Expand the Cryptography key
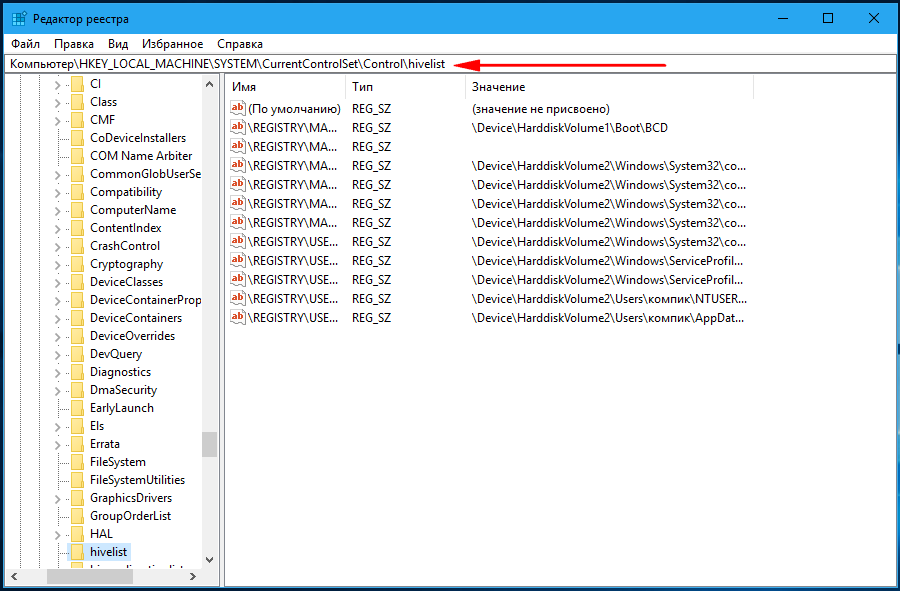This screenshot has height=591, width=900. pyautogui.click(x=57, y=265)
